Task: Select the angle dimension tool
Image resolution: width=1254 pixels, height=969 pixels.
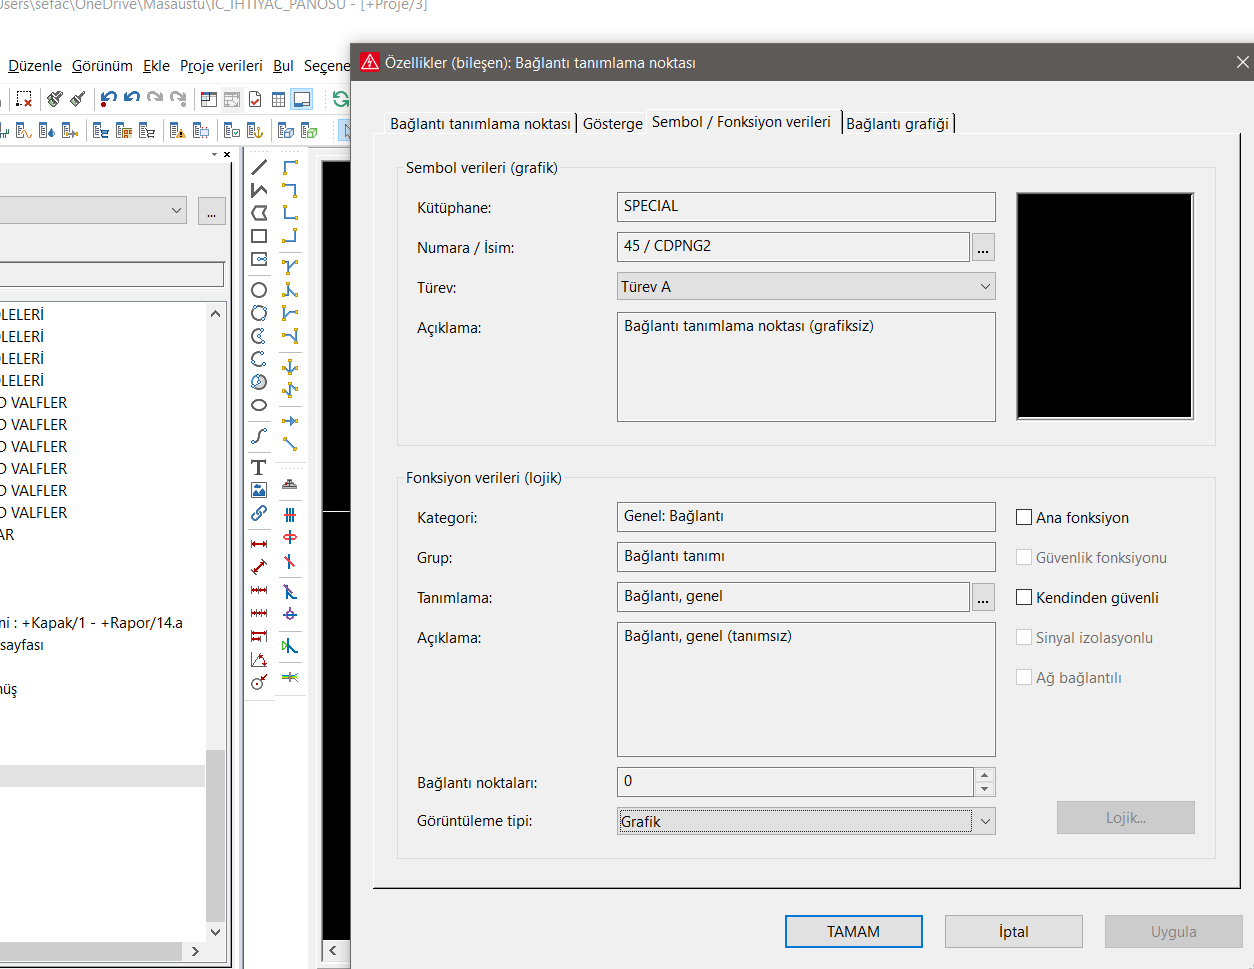Action: pos(259,659)
